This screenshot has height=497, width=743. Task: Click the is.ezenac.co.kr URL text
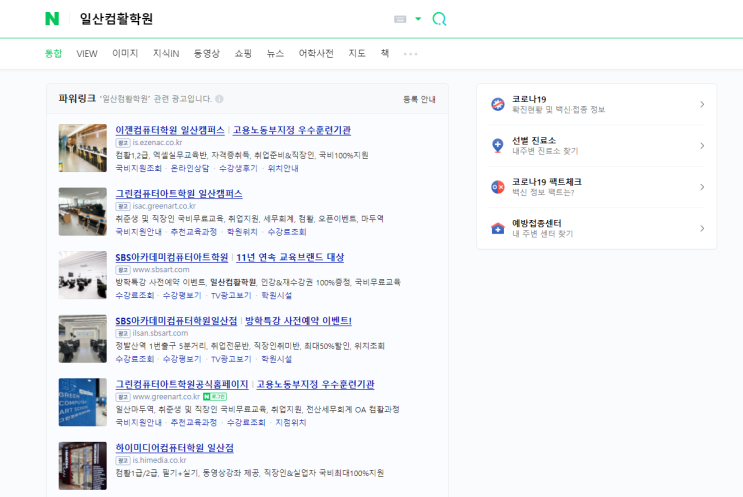click(157, 142)
